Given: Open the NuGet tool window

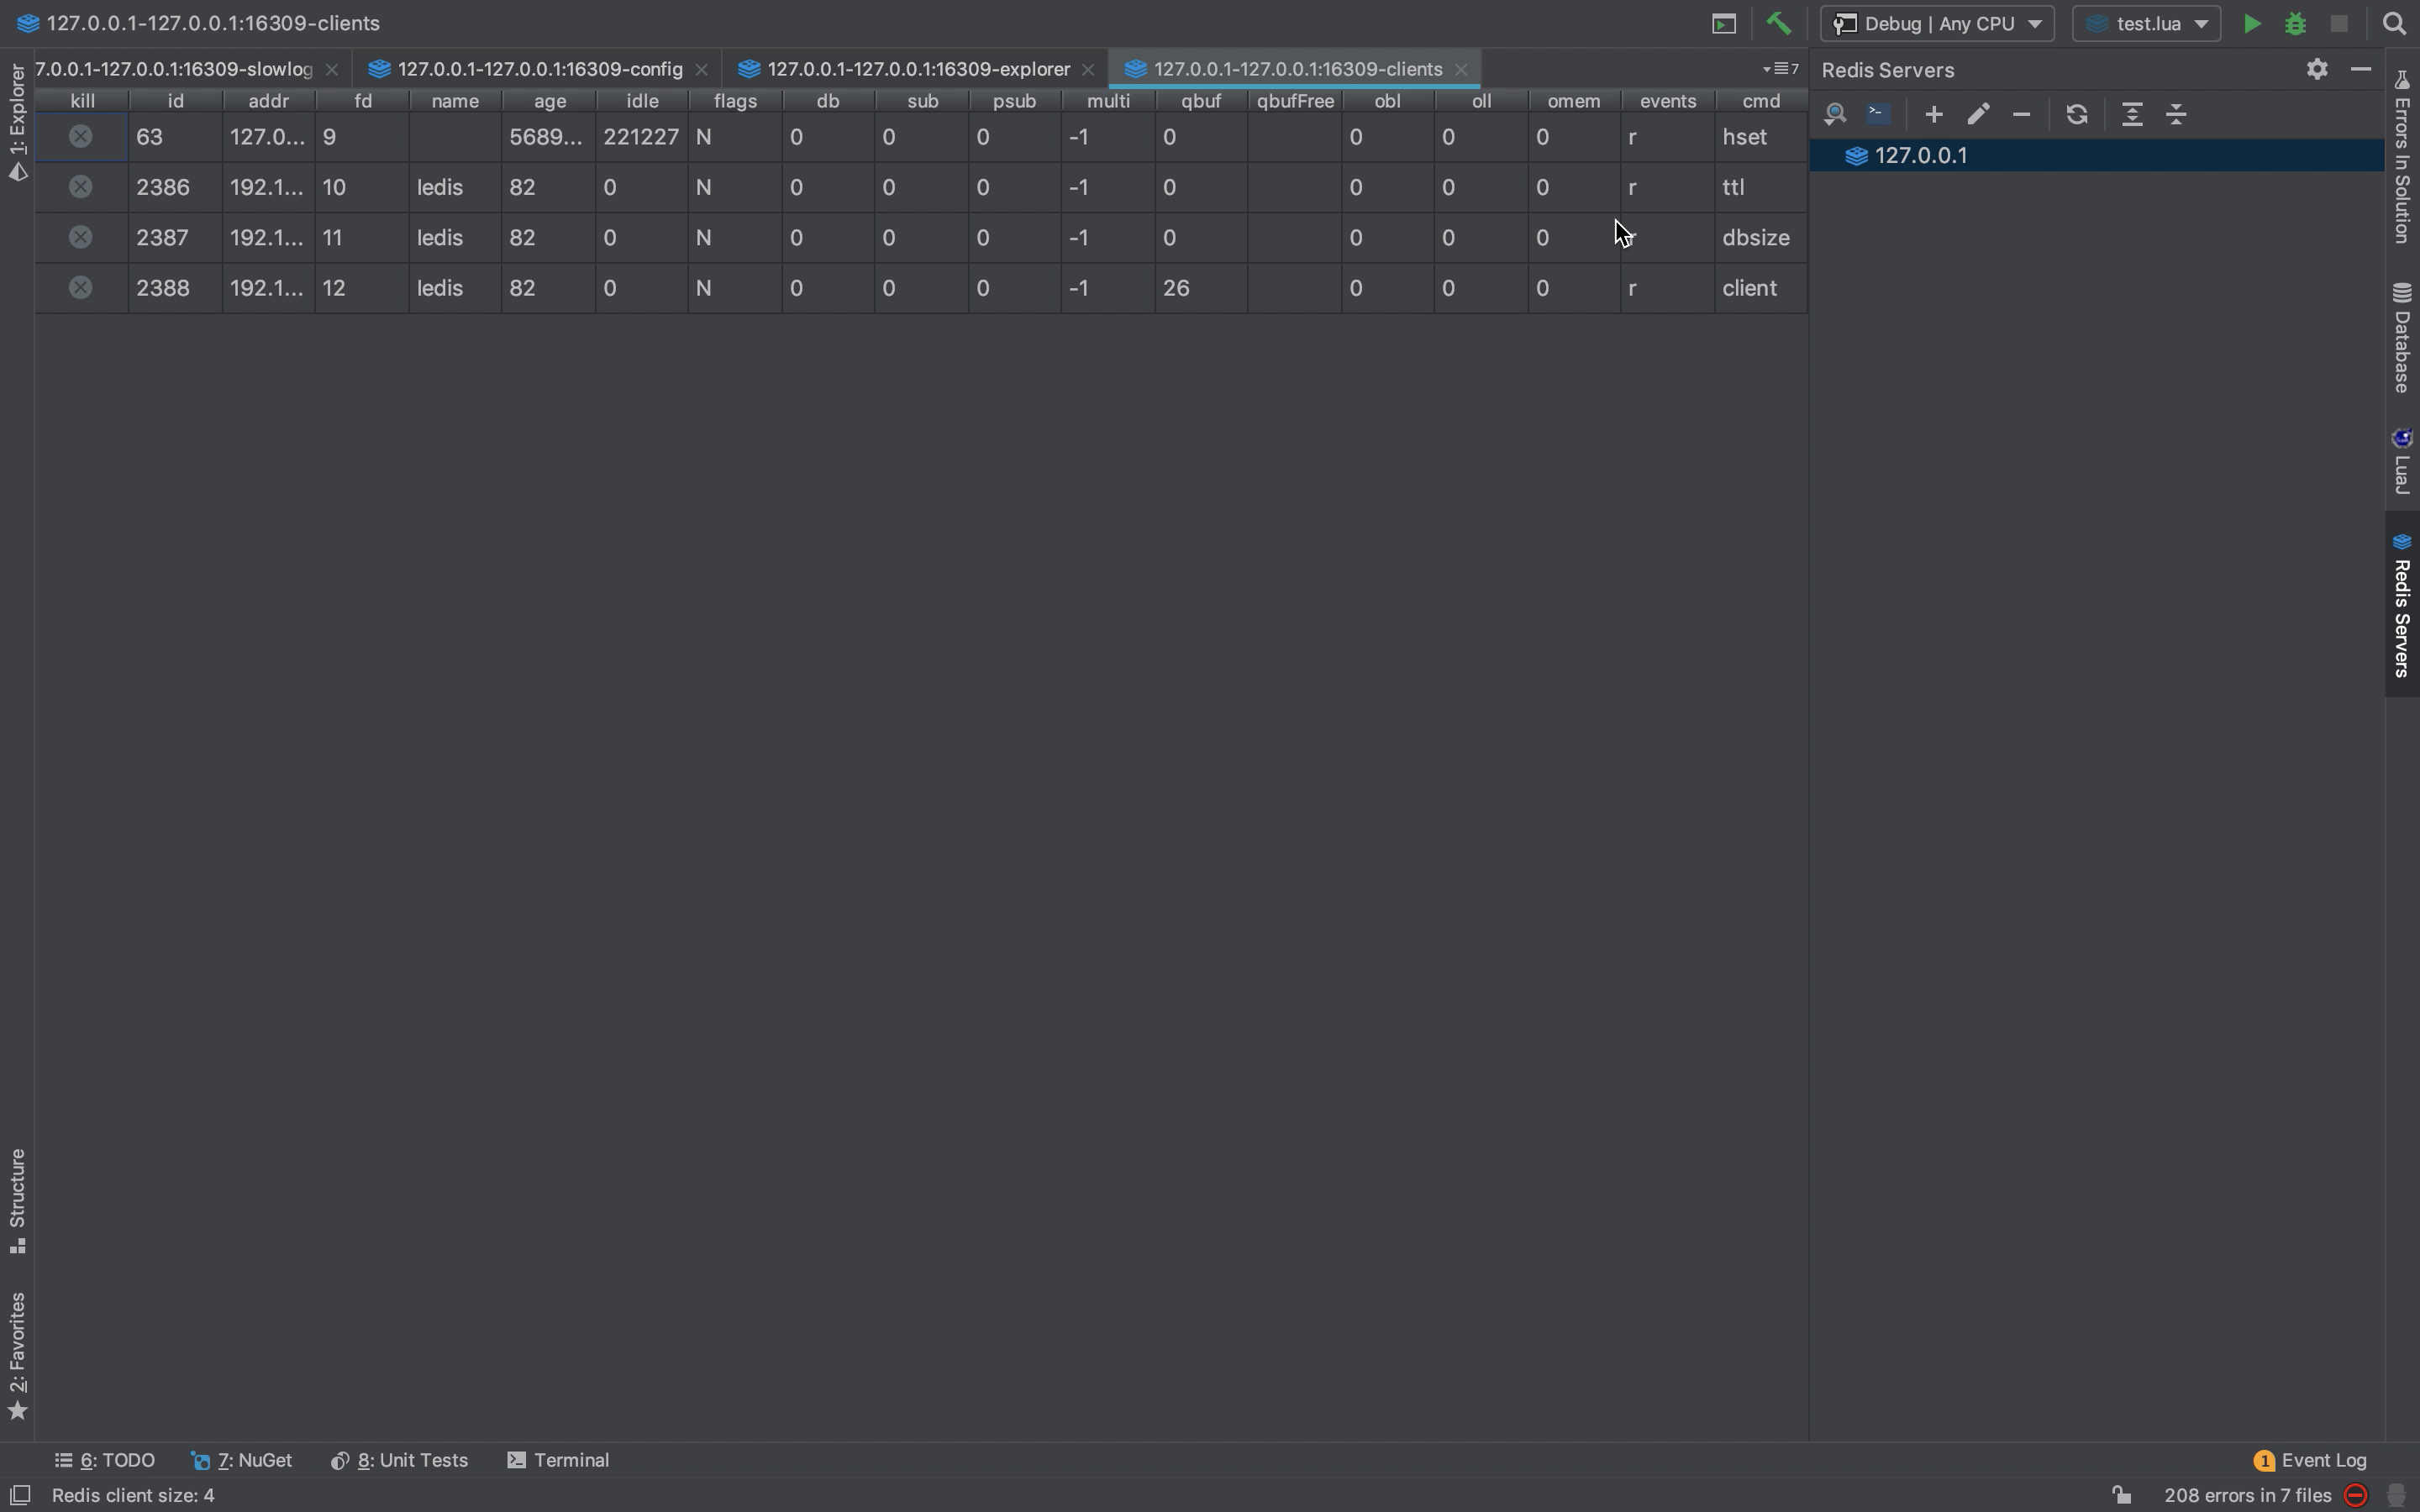Looking at the screenshot, I should [x=242, y=1460].
